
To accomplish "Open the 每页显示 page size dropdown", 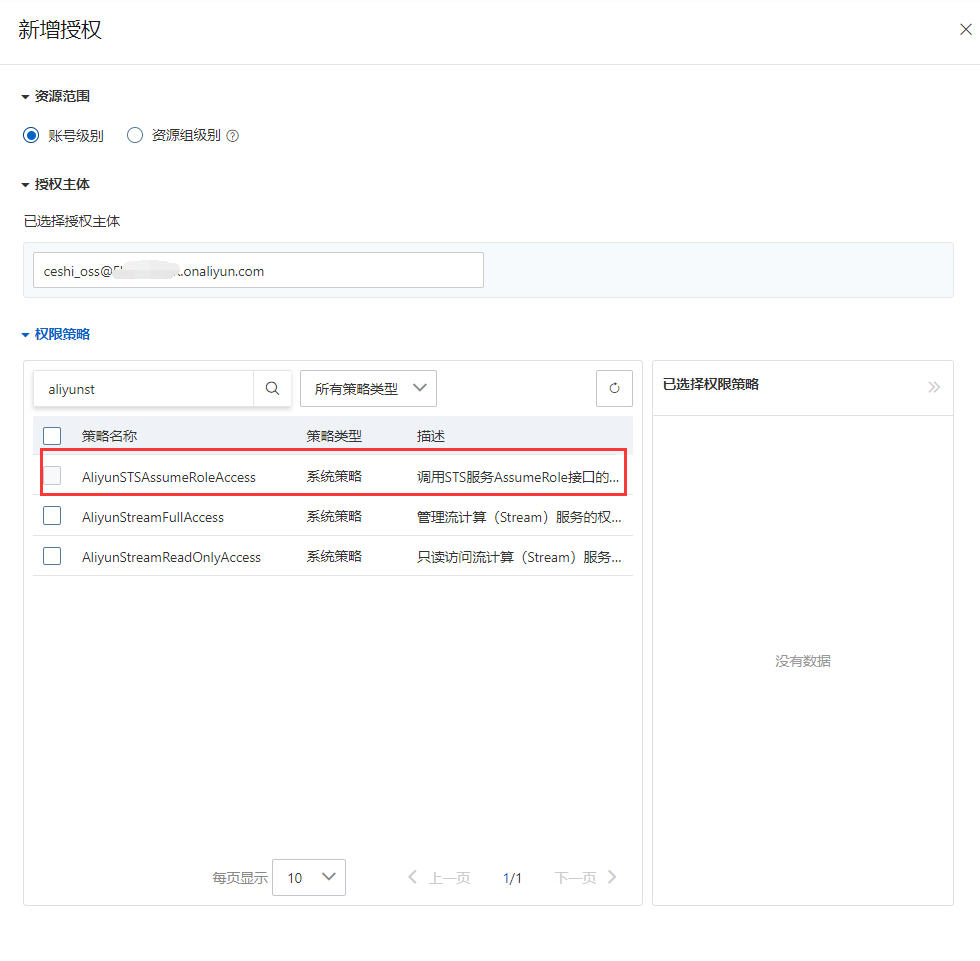I will pos(309,877).
